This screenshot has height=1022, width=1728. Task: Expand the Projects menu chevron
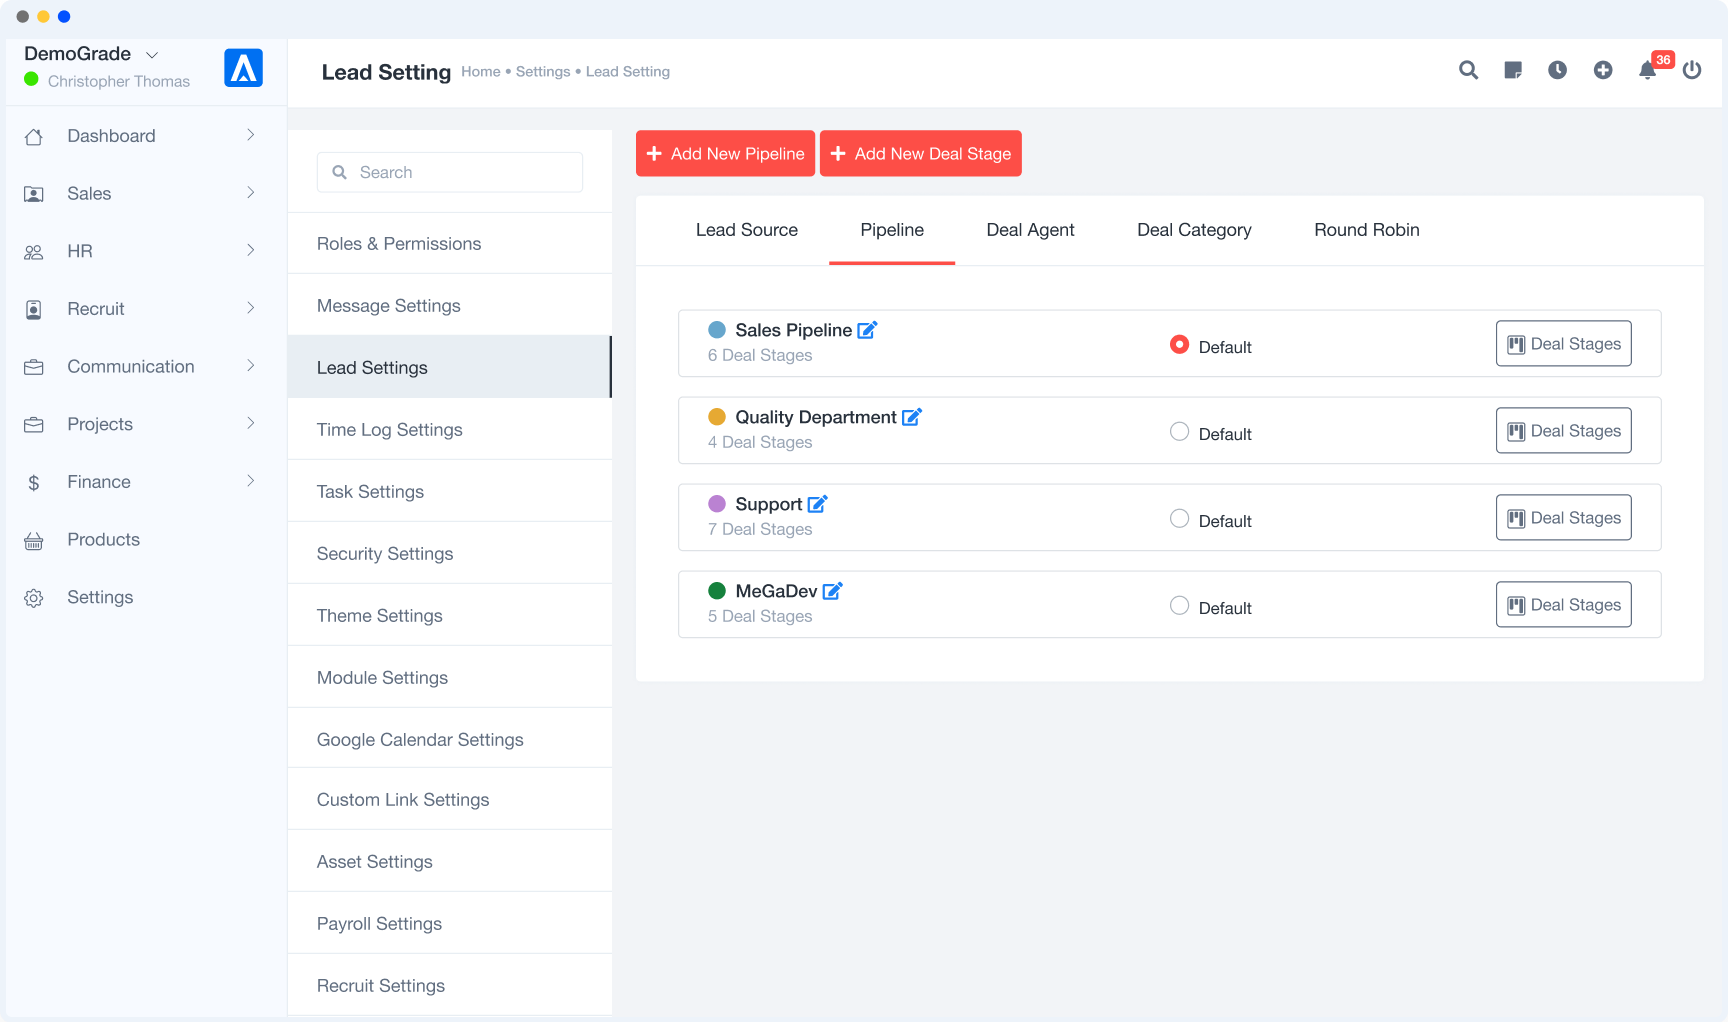tap(251, 423)
